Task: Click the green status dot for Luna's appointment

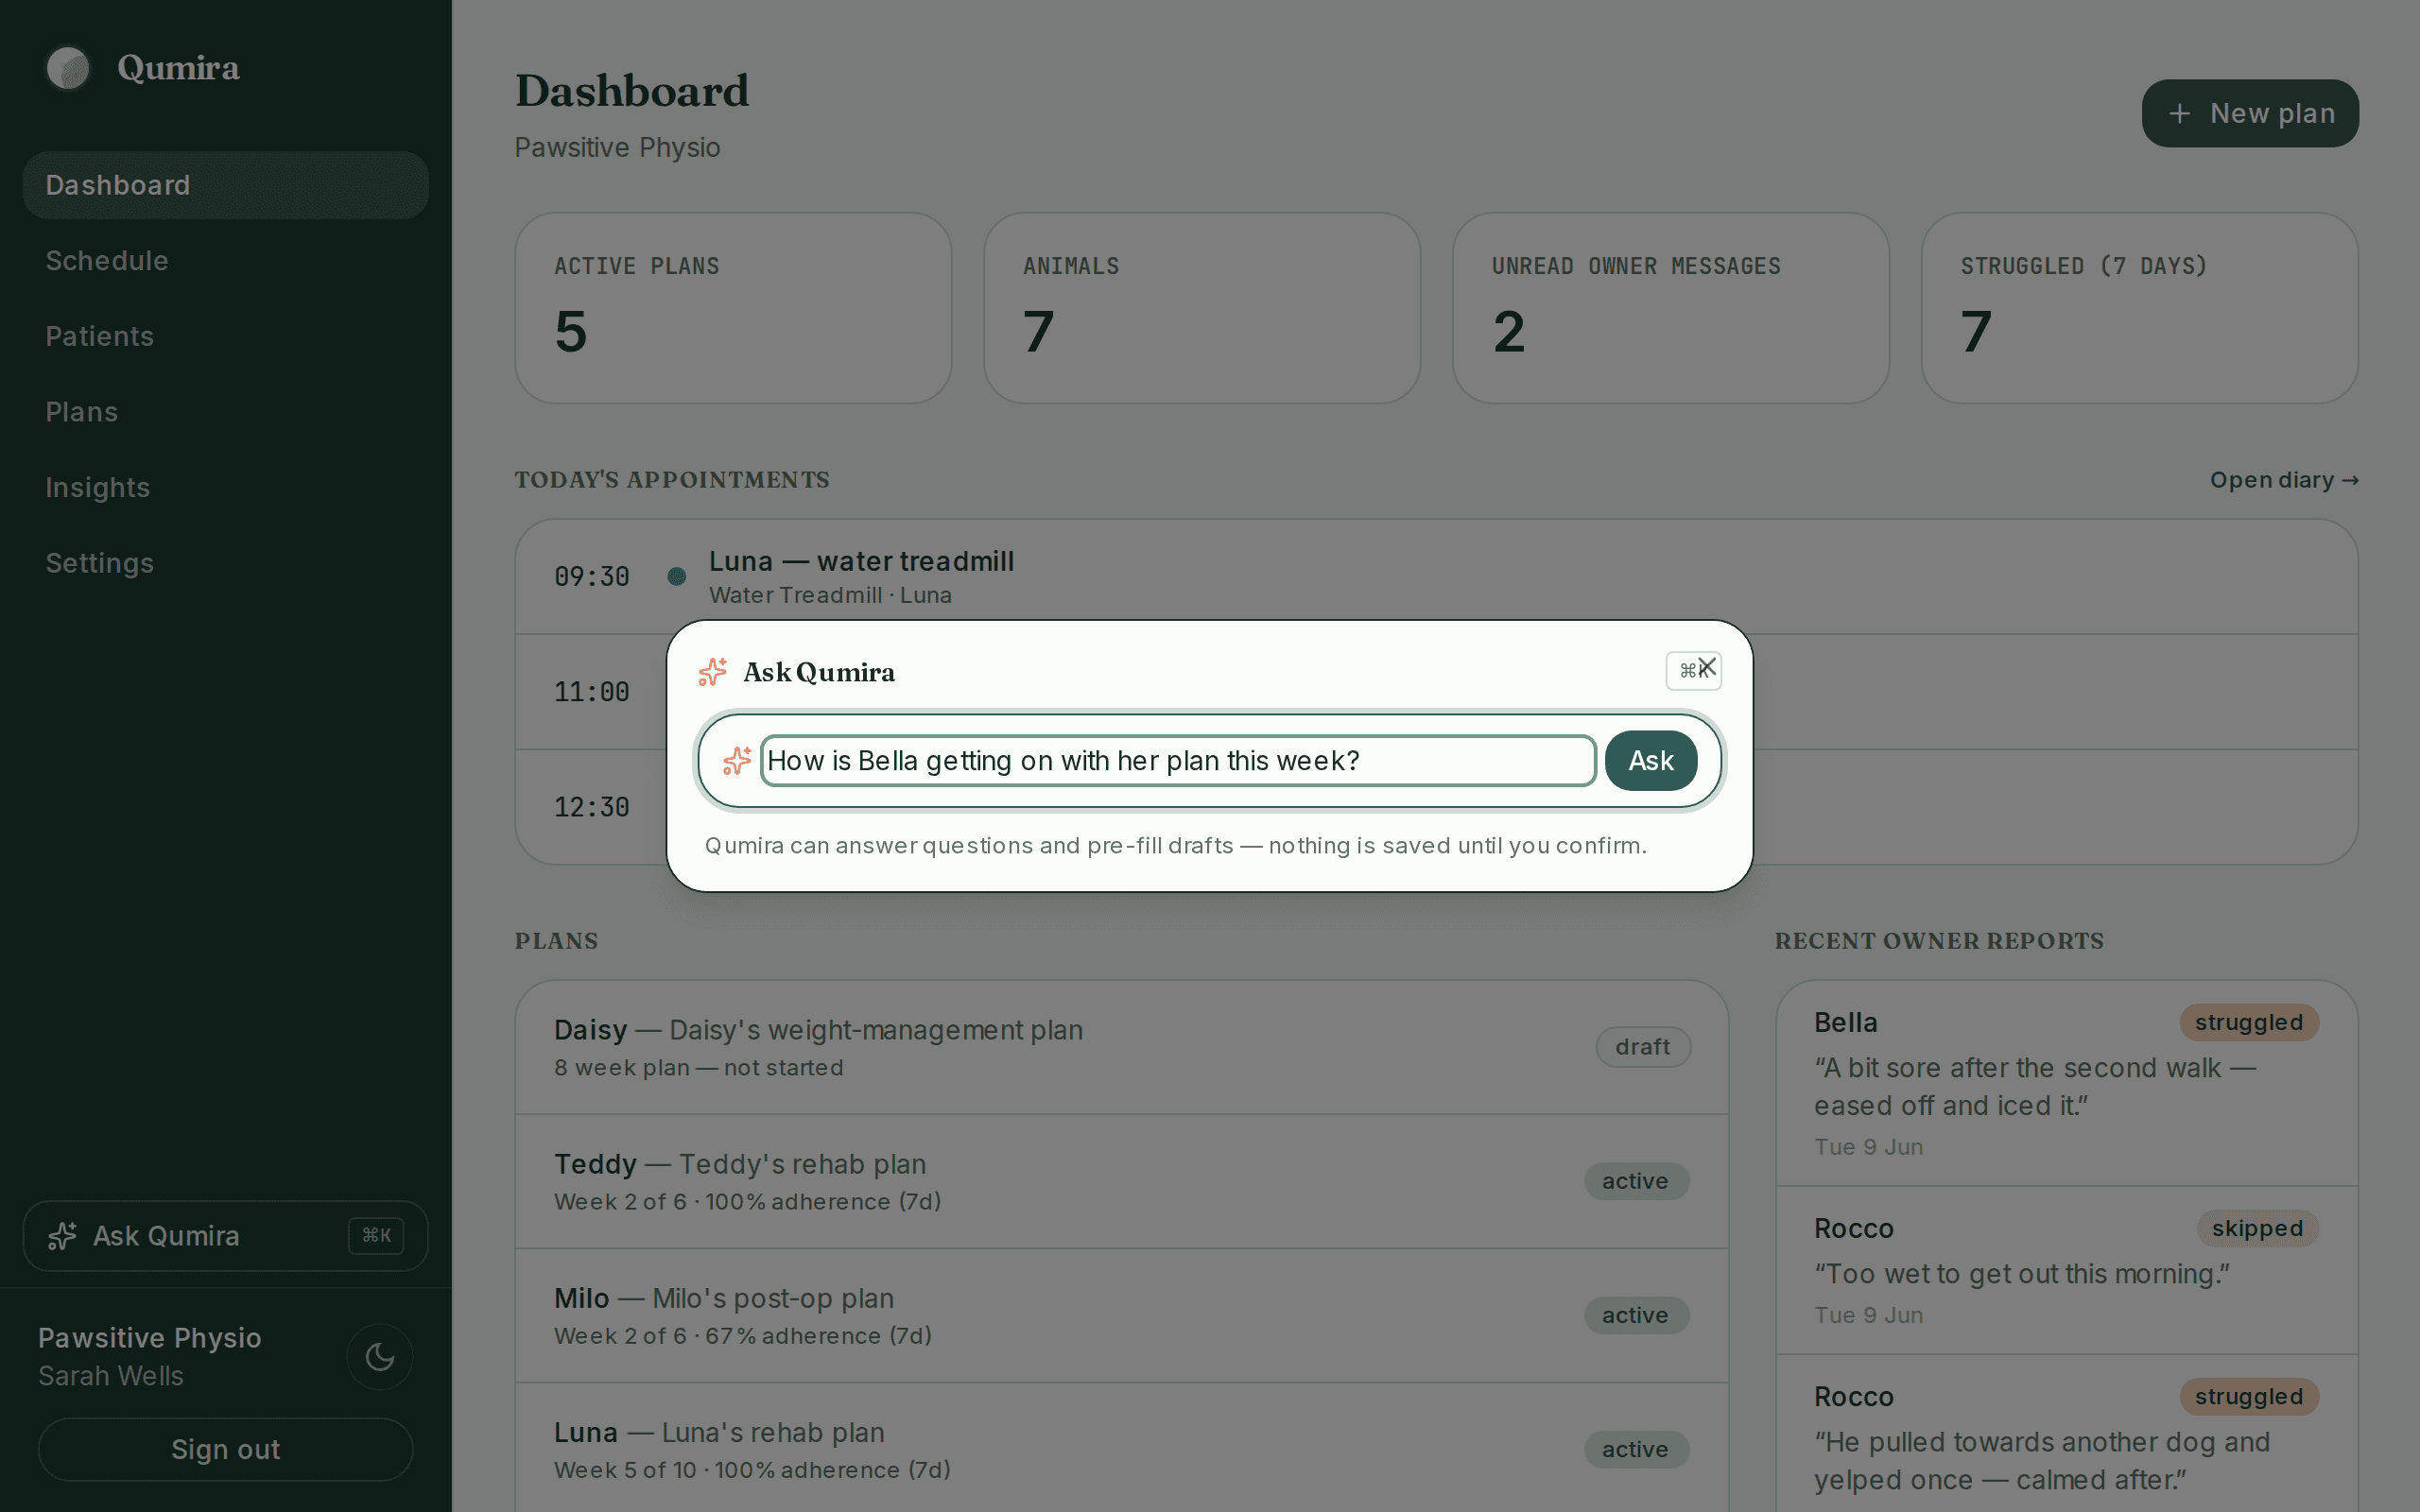Action: tap(677, 576)
